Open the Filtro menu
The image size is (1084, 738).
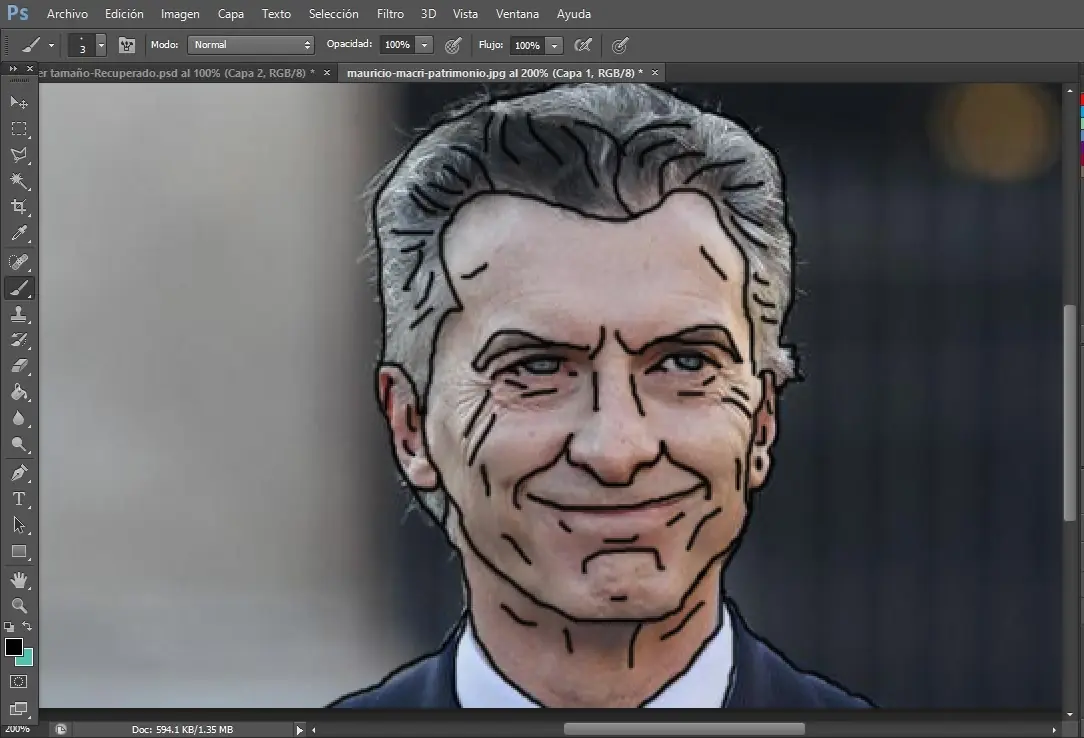pos(390,13)
